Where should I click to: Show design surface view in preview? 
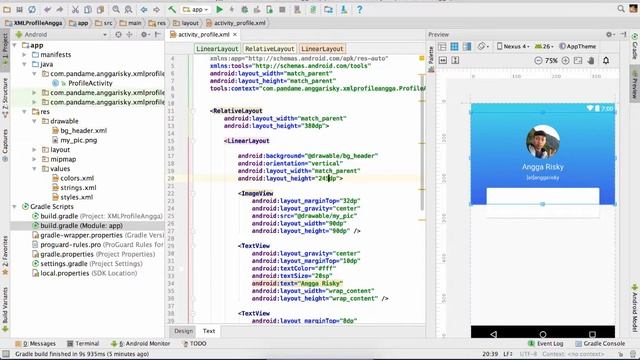(x=442, y=47)
